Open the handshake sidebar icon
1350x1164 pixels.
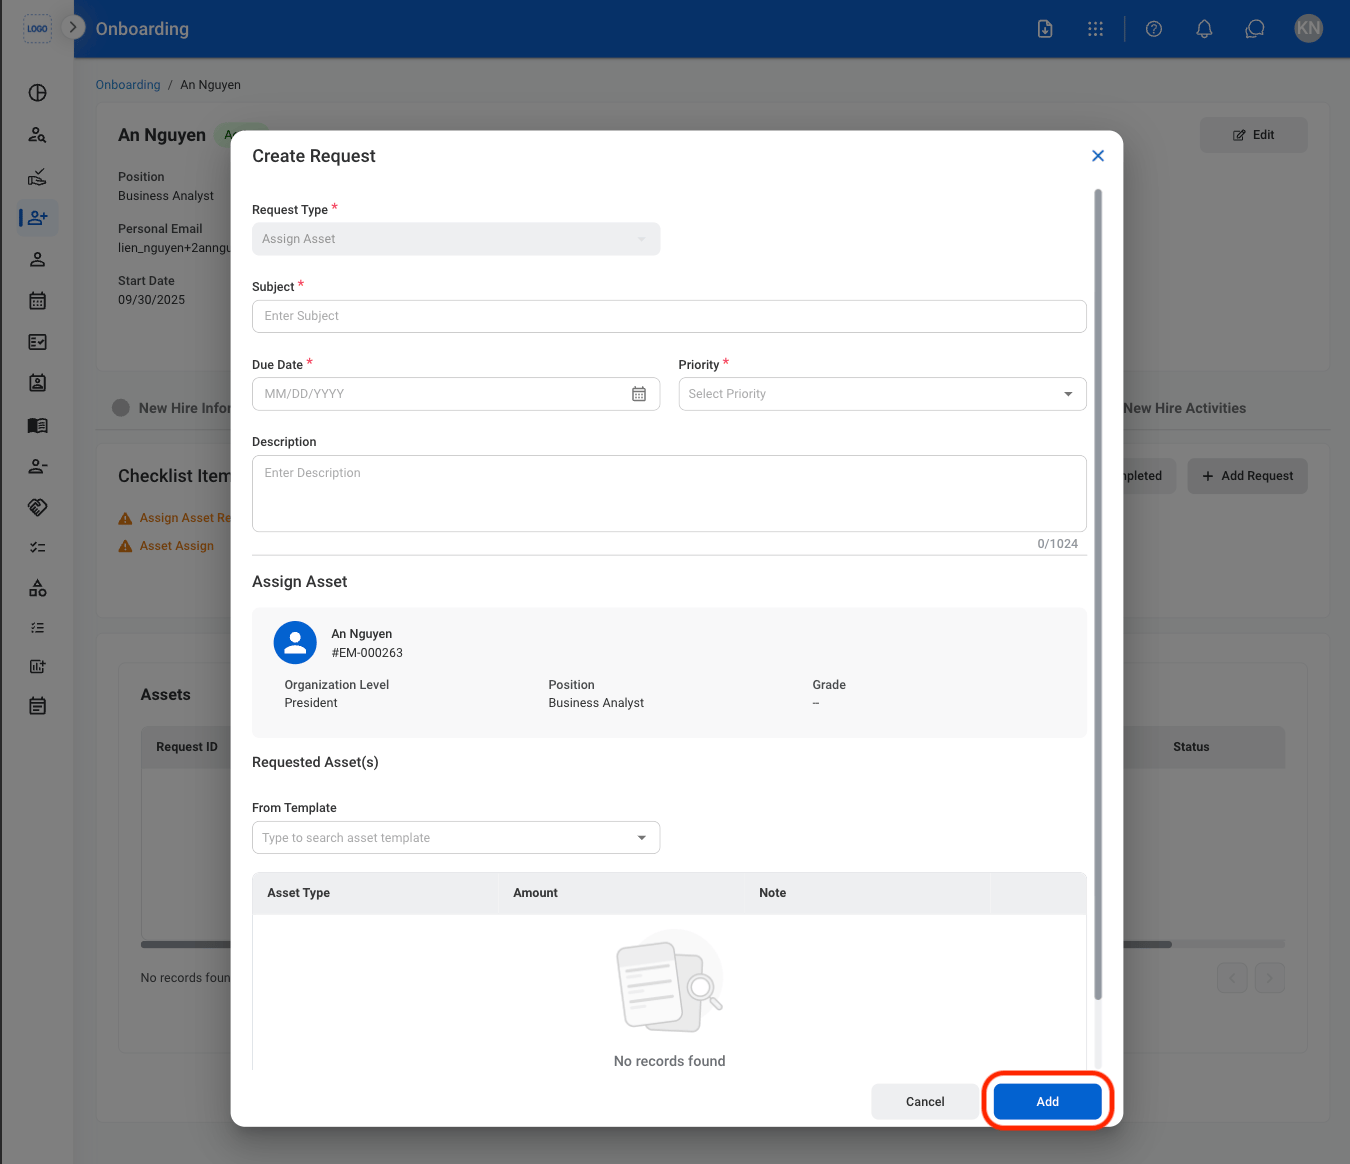tap(37, 507)
